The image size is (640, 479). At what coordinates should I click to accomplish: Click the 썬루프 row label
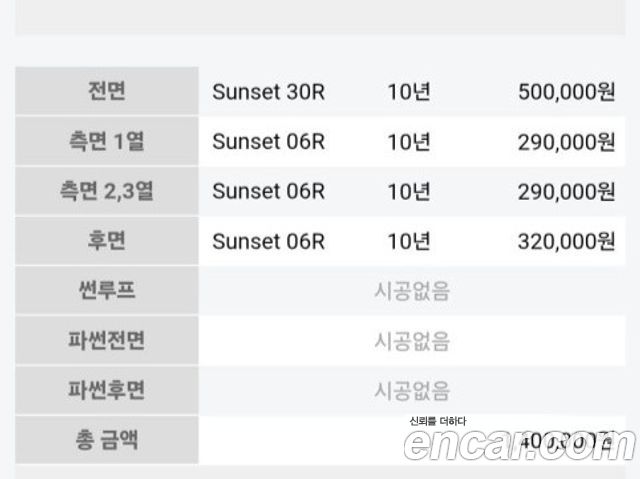(106, 291)
